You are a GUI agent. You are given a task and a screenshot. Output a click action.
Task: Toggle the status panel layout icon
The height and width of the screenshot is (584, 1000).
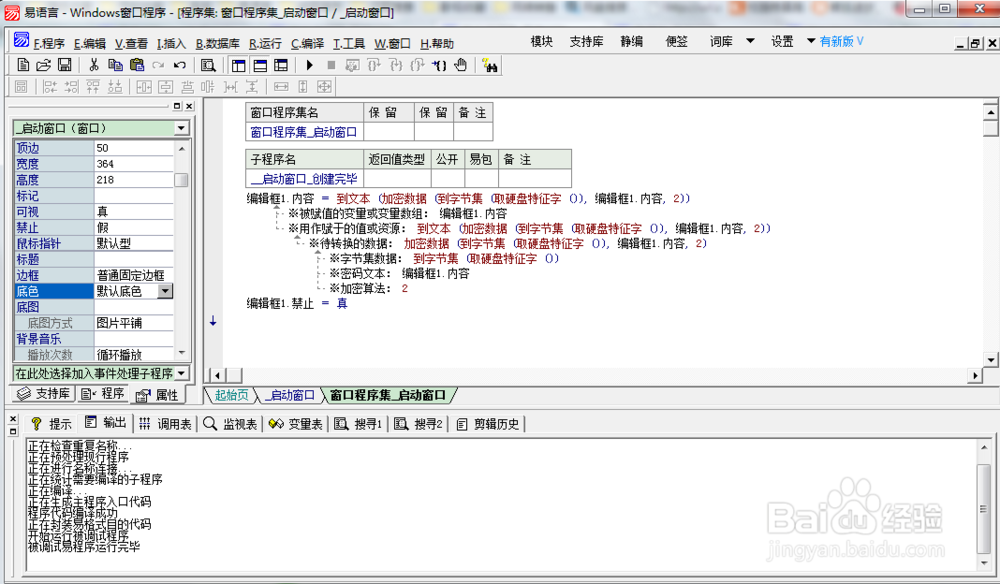[260, 65]
